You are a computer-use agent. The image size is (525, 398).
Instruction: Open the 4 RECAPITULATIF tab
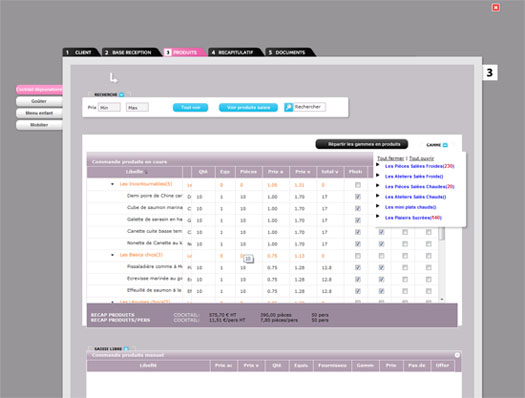(x=235, y=52)
